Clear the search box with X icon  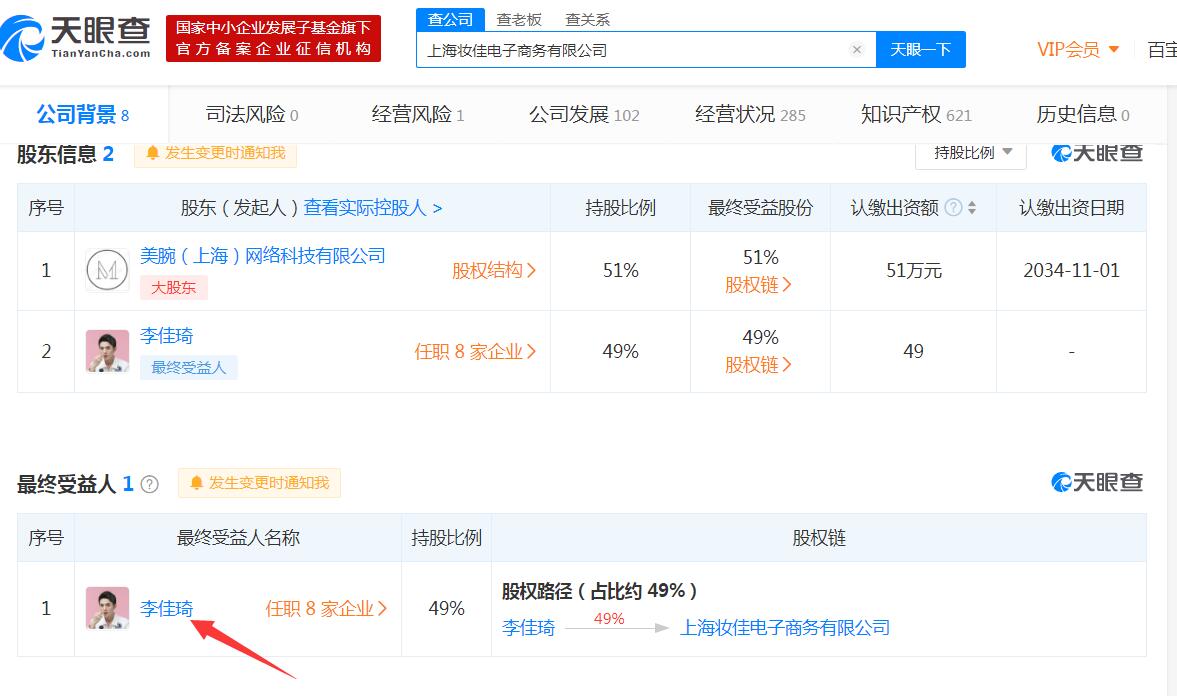[x=856, y=50]
